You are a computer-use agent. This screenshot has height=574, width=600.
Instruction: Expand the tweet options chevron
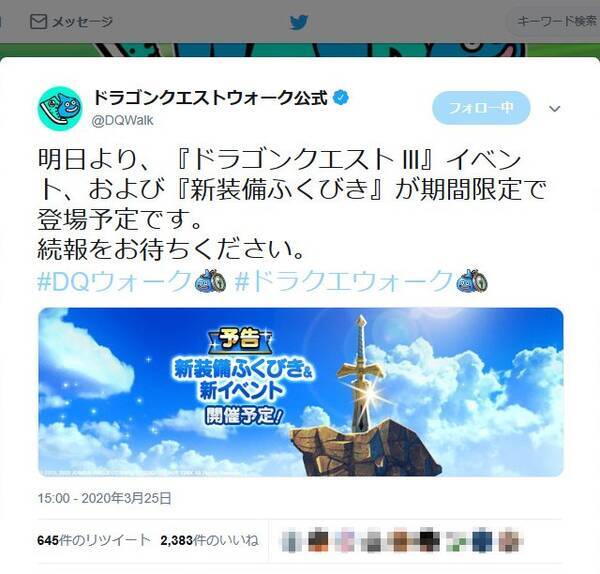pyautogui.click(x=554, y=109)
